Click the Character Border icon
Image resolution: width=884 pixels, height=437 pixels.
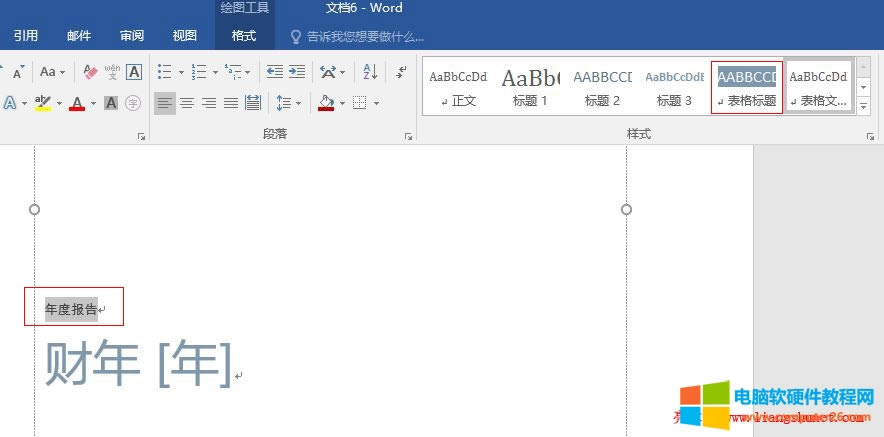point(134,72)
